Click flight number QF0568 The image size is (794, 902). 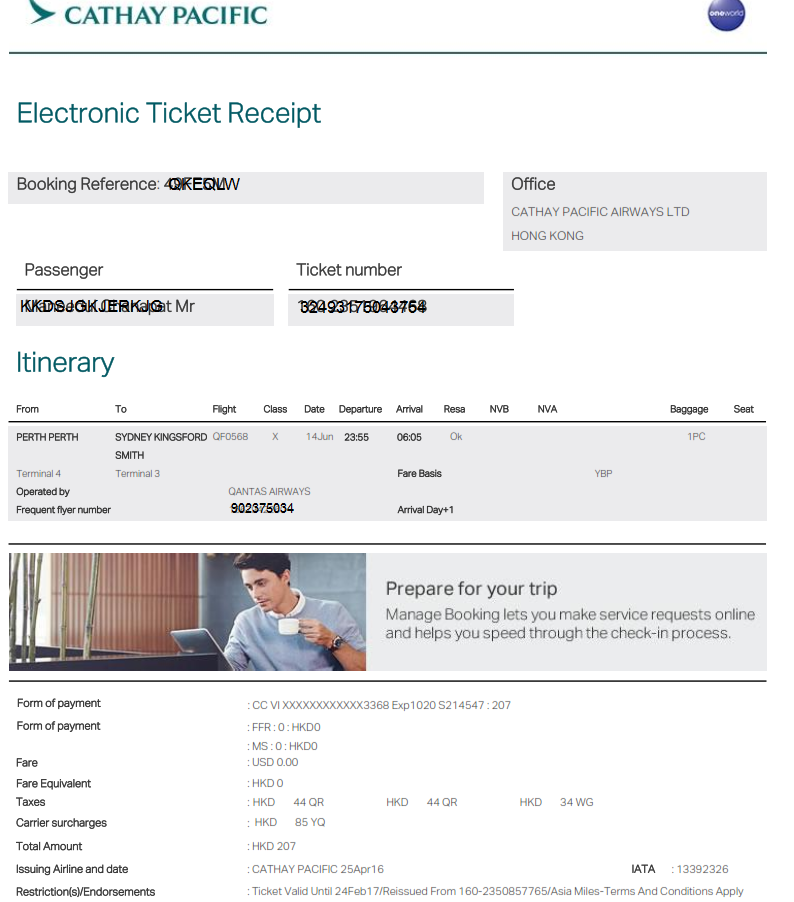[x=230, y=437]
